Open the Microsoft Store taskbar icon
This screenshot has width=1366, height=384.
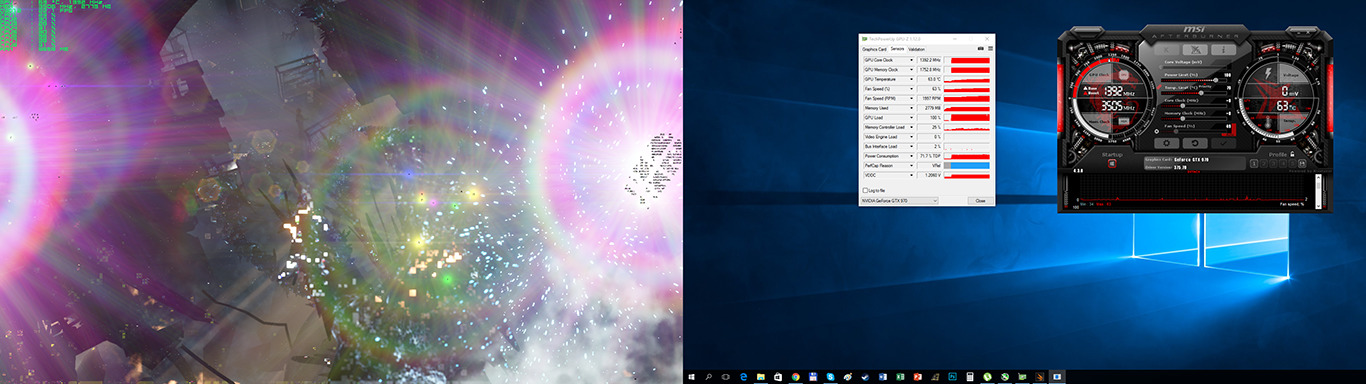778,377
